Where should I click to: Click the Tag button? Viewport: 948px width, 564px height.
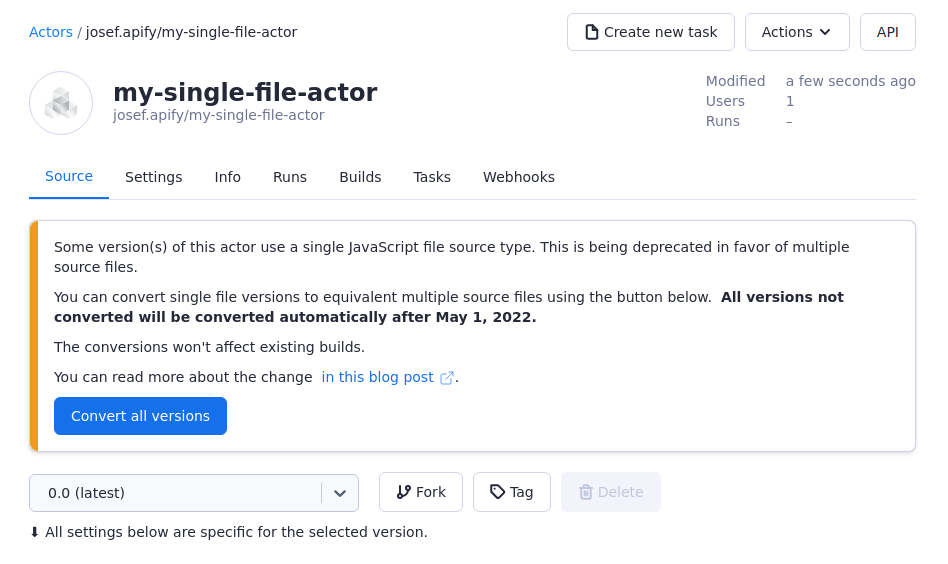[511, 492]
